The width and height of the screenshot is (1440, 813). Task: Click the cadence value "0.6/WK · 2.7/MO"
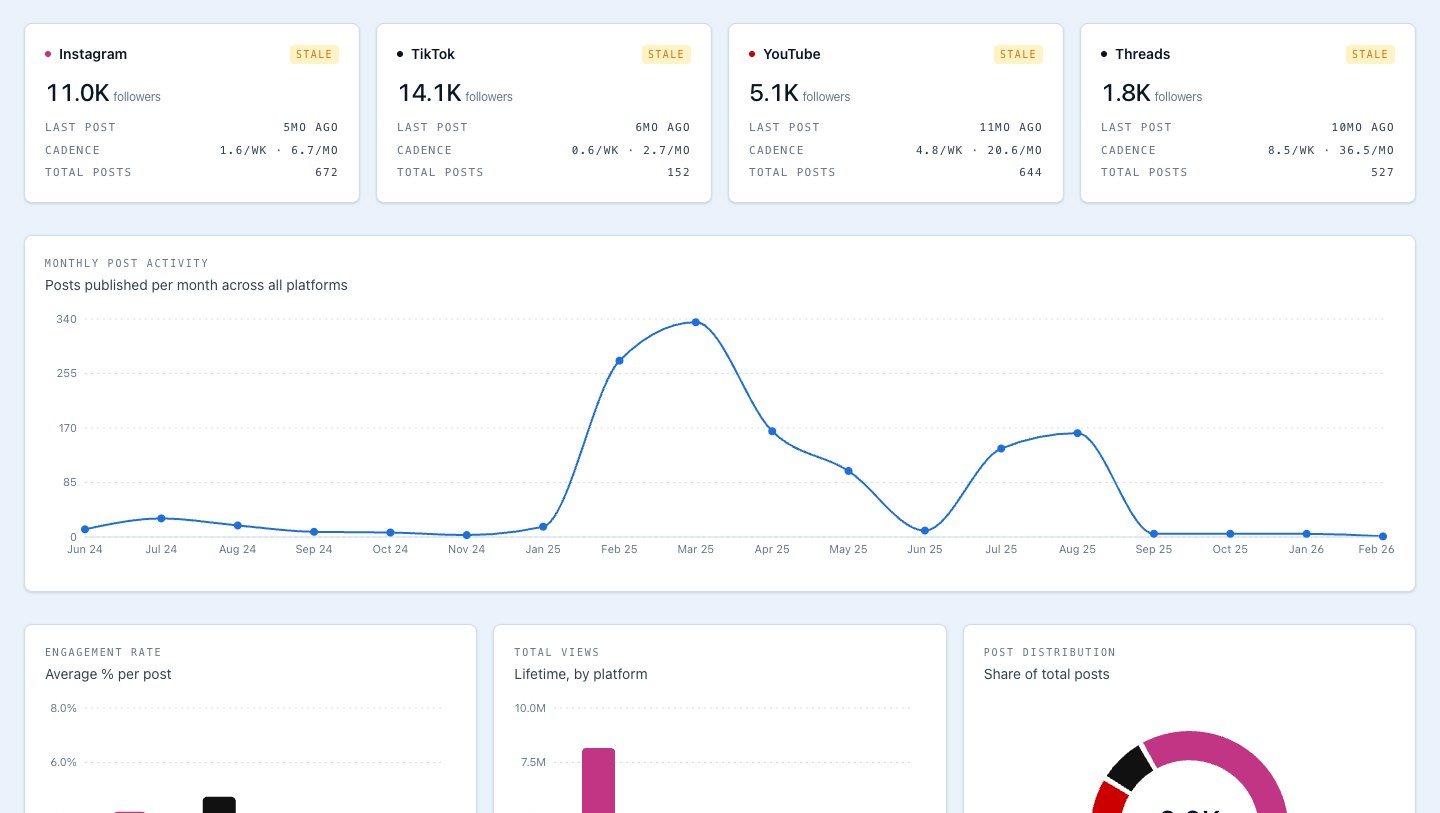coord(631,150)
